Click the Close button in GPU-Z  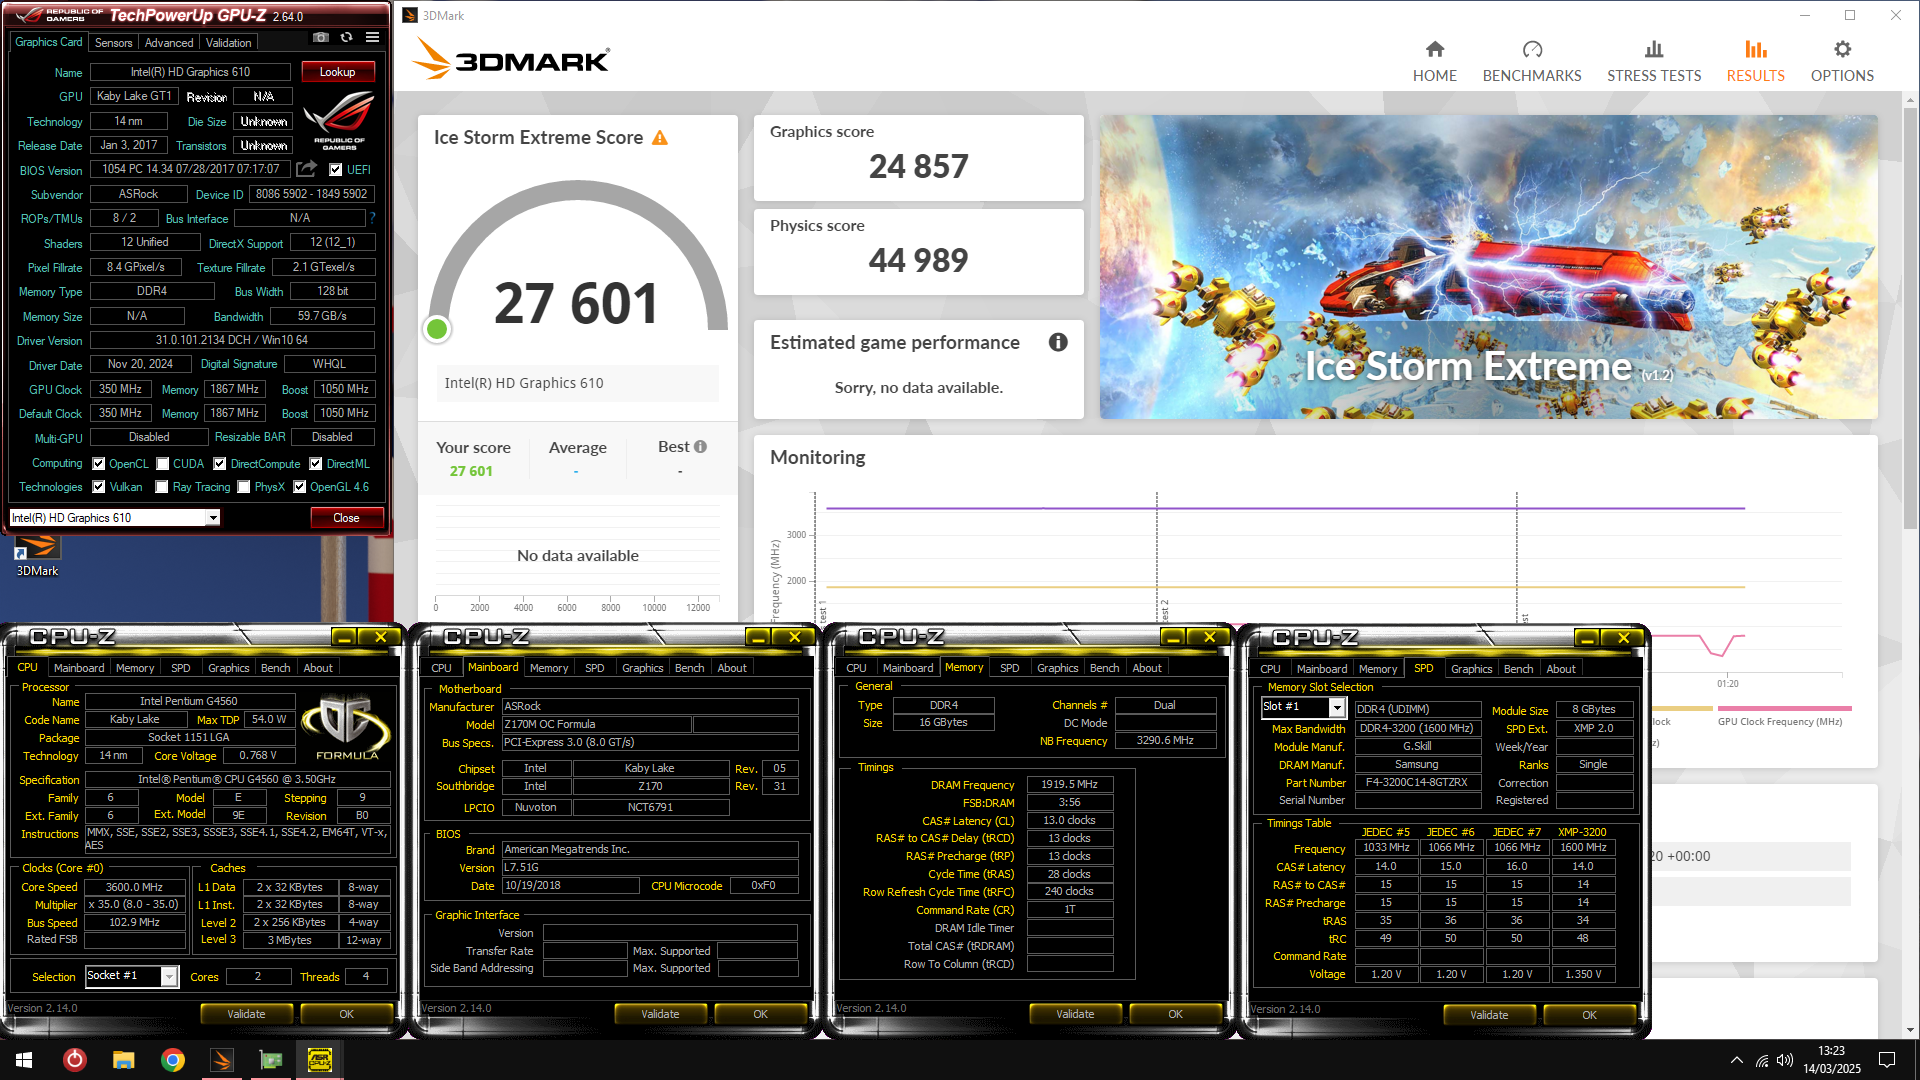click(x=346, y=518)
